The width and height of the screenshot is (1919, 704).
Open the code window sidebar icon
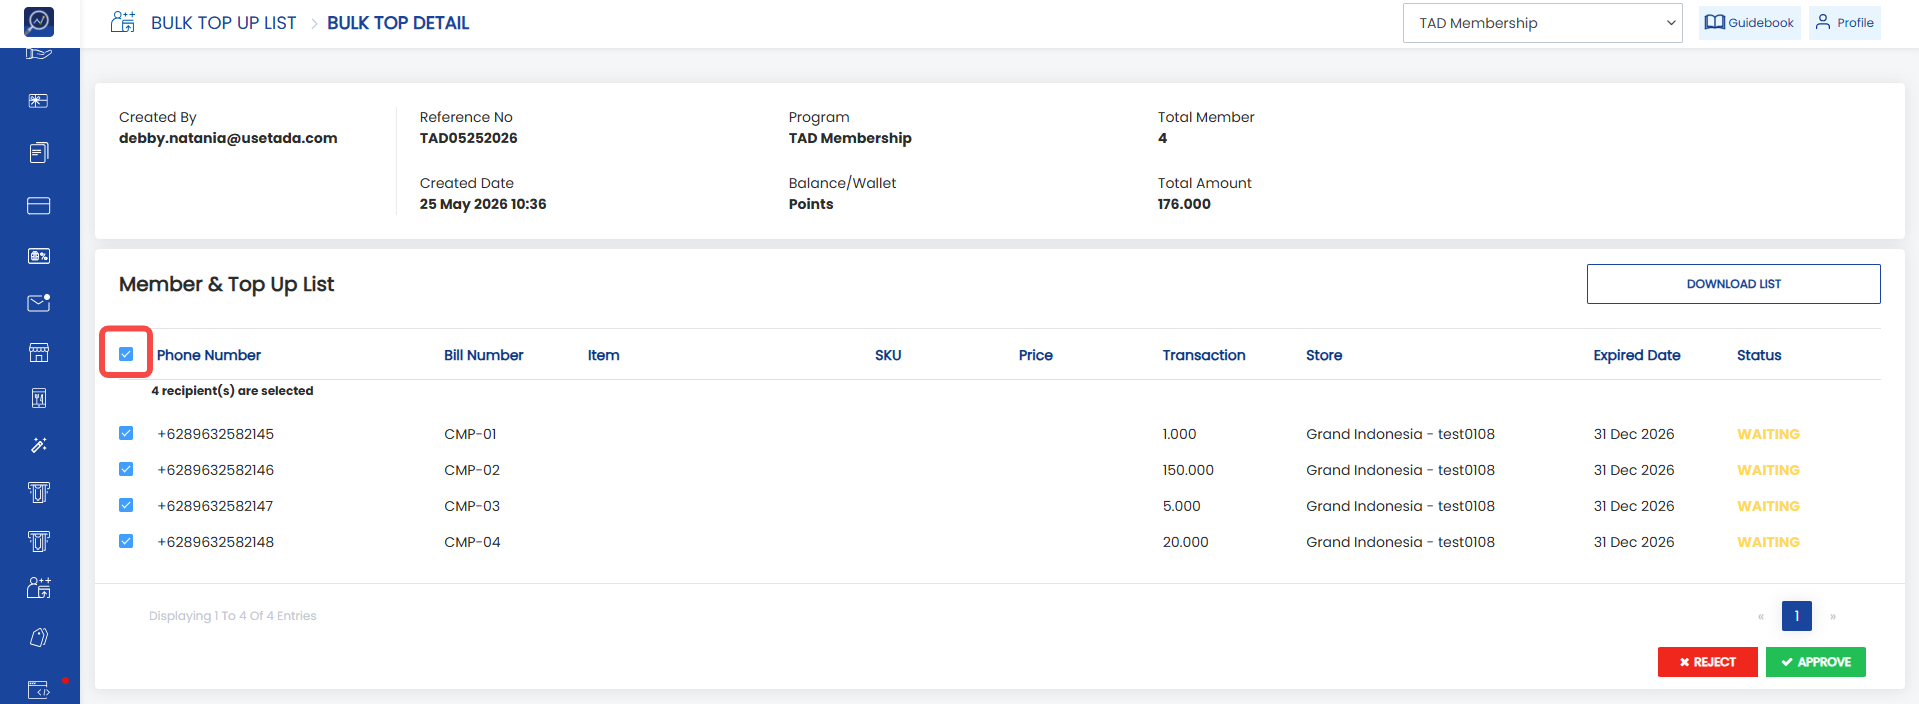(38, 690)
